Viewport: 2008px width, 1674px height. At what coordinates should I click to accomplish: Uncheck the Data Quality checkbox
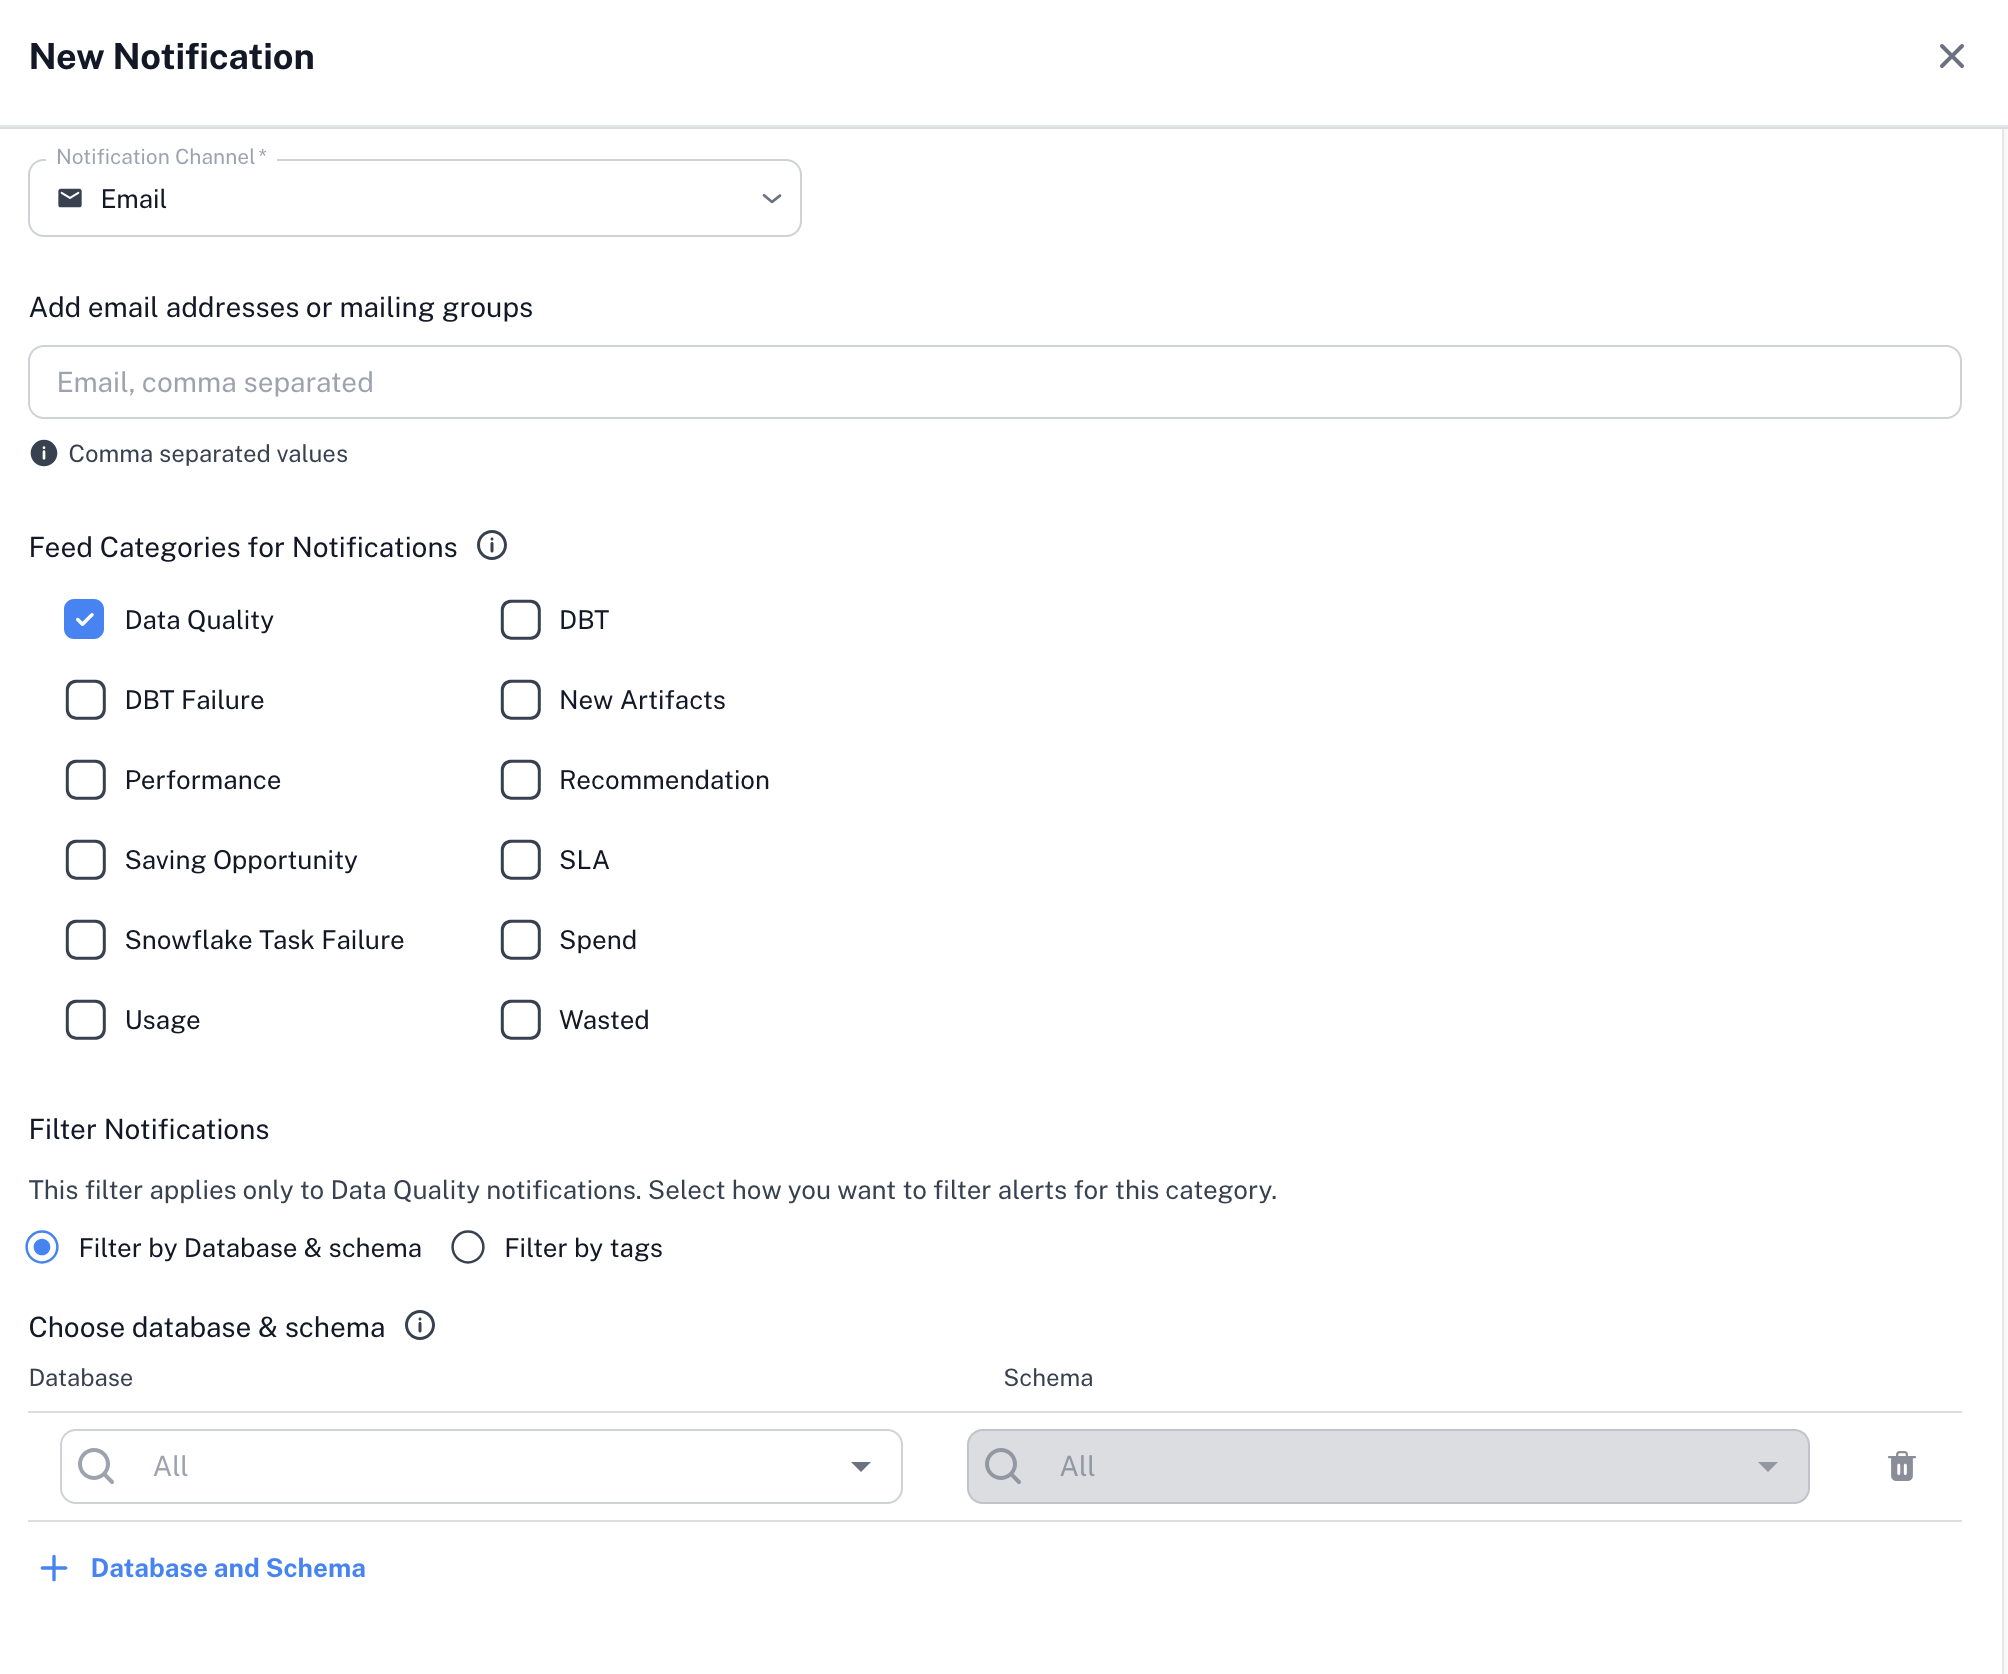85,620
